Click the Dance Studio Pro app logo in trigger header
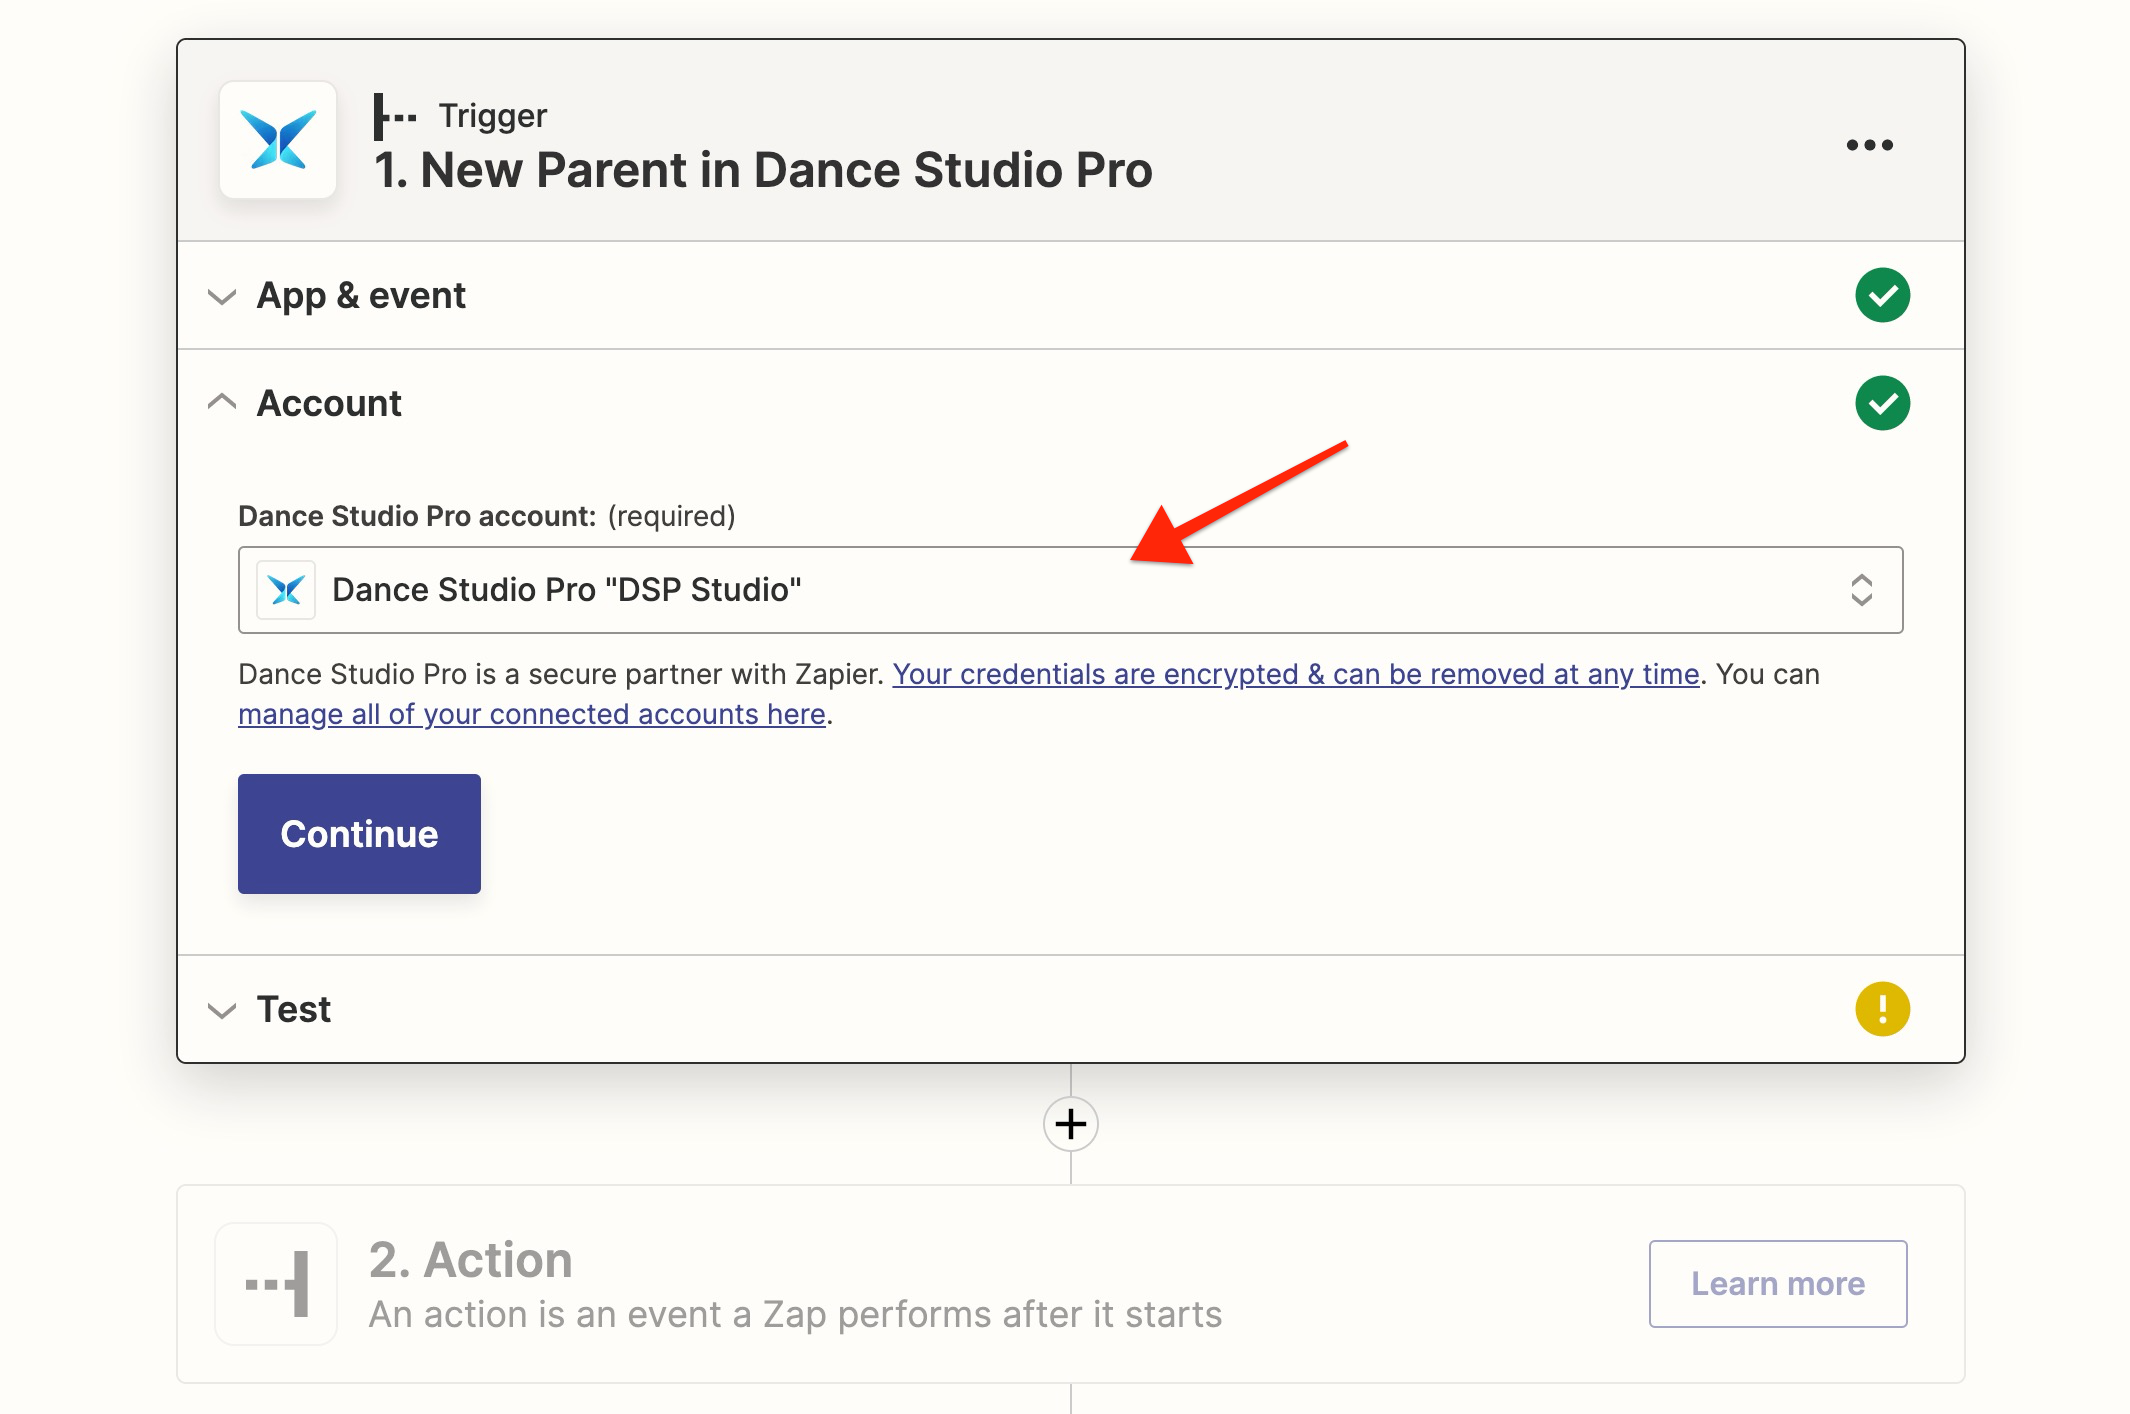The width and height of the screenshot is (2130, 1414). [278, 140]
